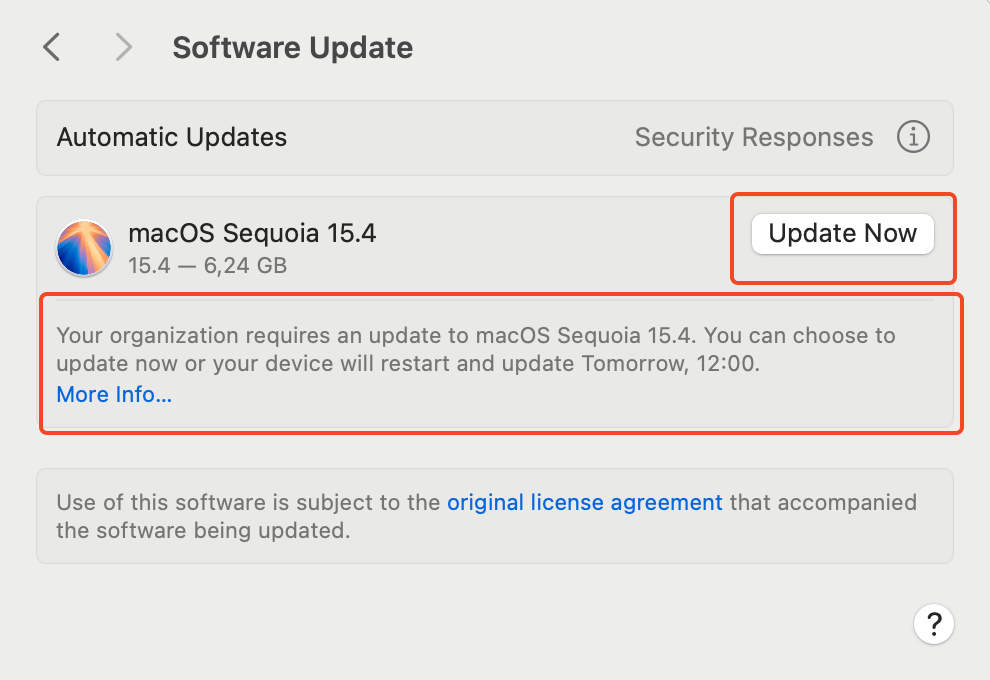990x680 pixels.
Task: Open the More Info… link
Action: pos(114,395)
